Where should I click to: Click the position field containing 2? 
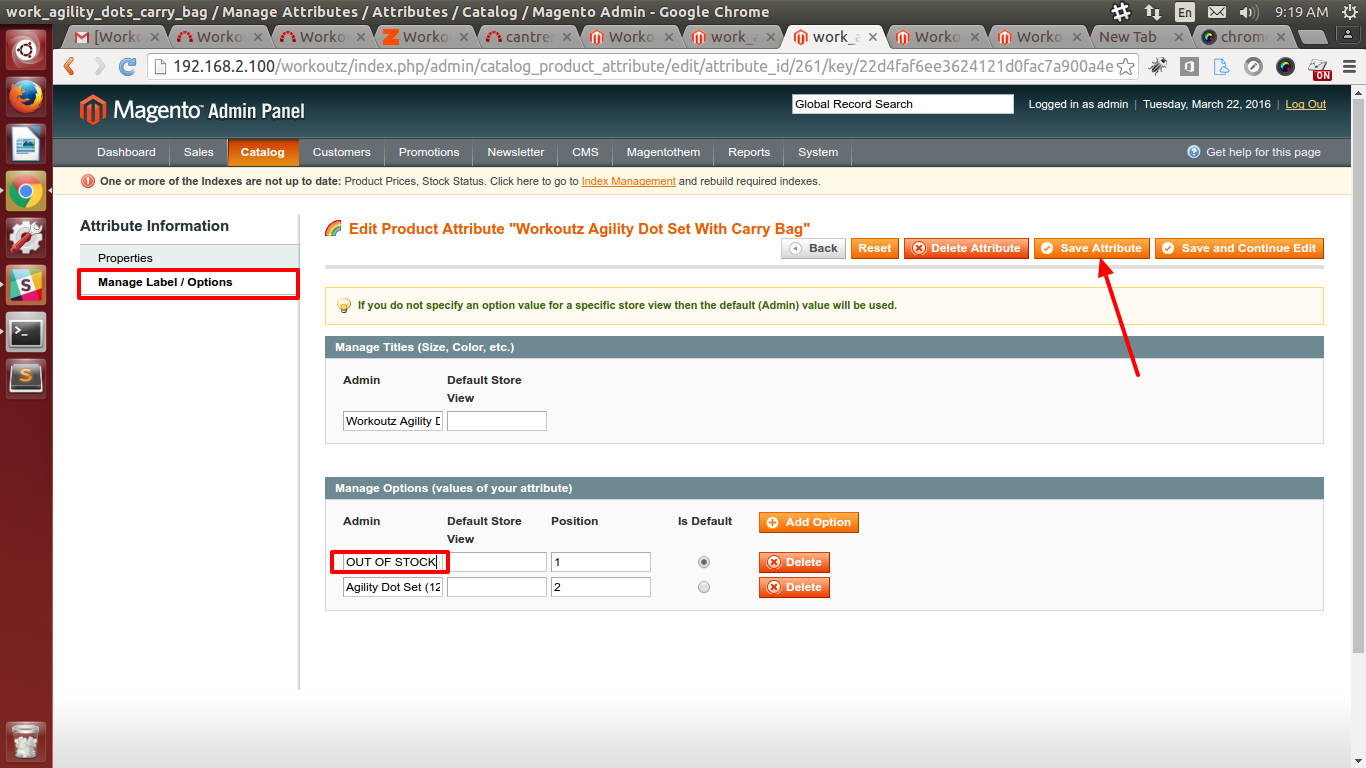(601, 587)
